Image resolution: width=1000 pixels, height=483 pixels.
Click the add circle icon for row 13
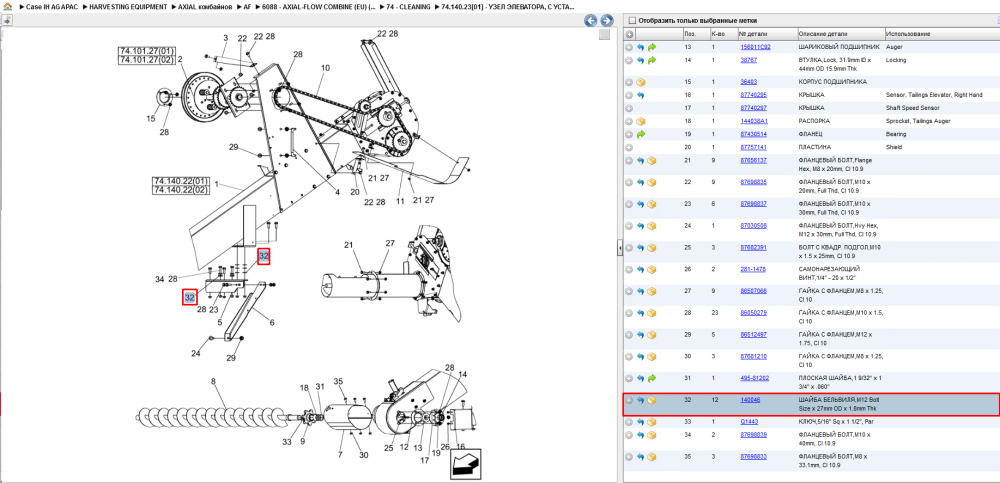(629, 47)
